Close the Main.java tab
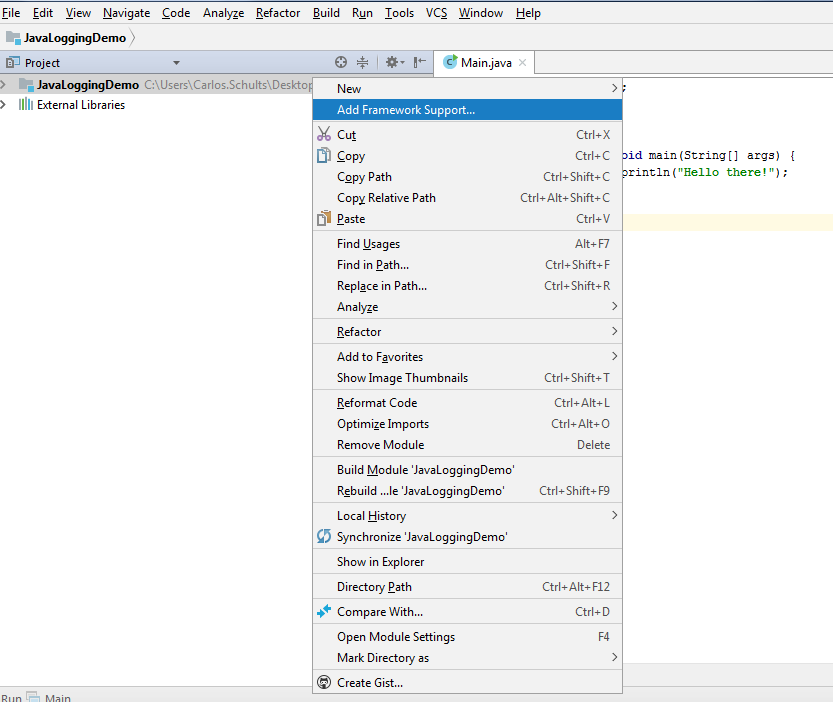Image resolution: width=833 pixels, height=702 pixels. click(x=522, y=63)
